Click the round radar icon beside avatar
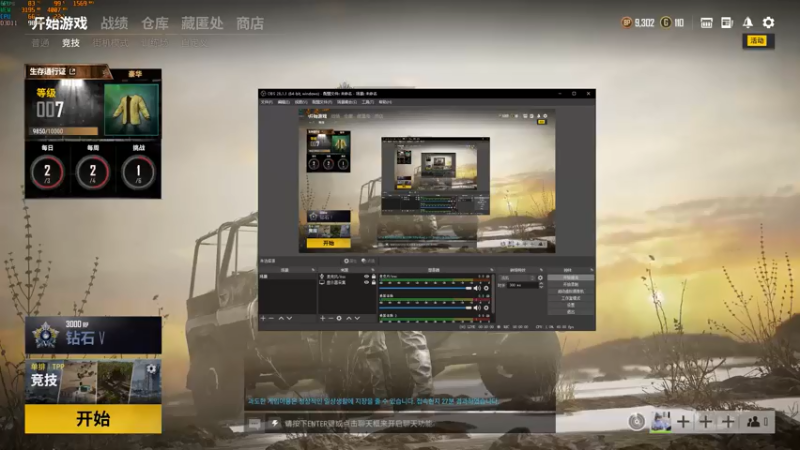 (x=637, y=422)
